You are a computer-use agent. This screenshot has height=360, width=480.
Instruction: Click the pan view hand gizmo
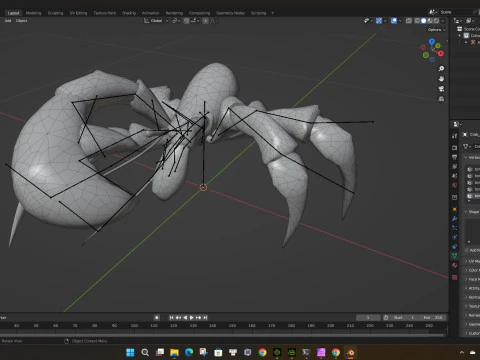(441, 79)
